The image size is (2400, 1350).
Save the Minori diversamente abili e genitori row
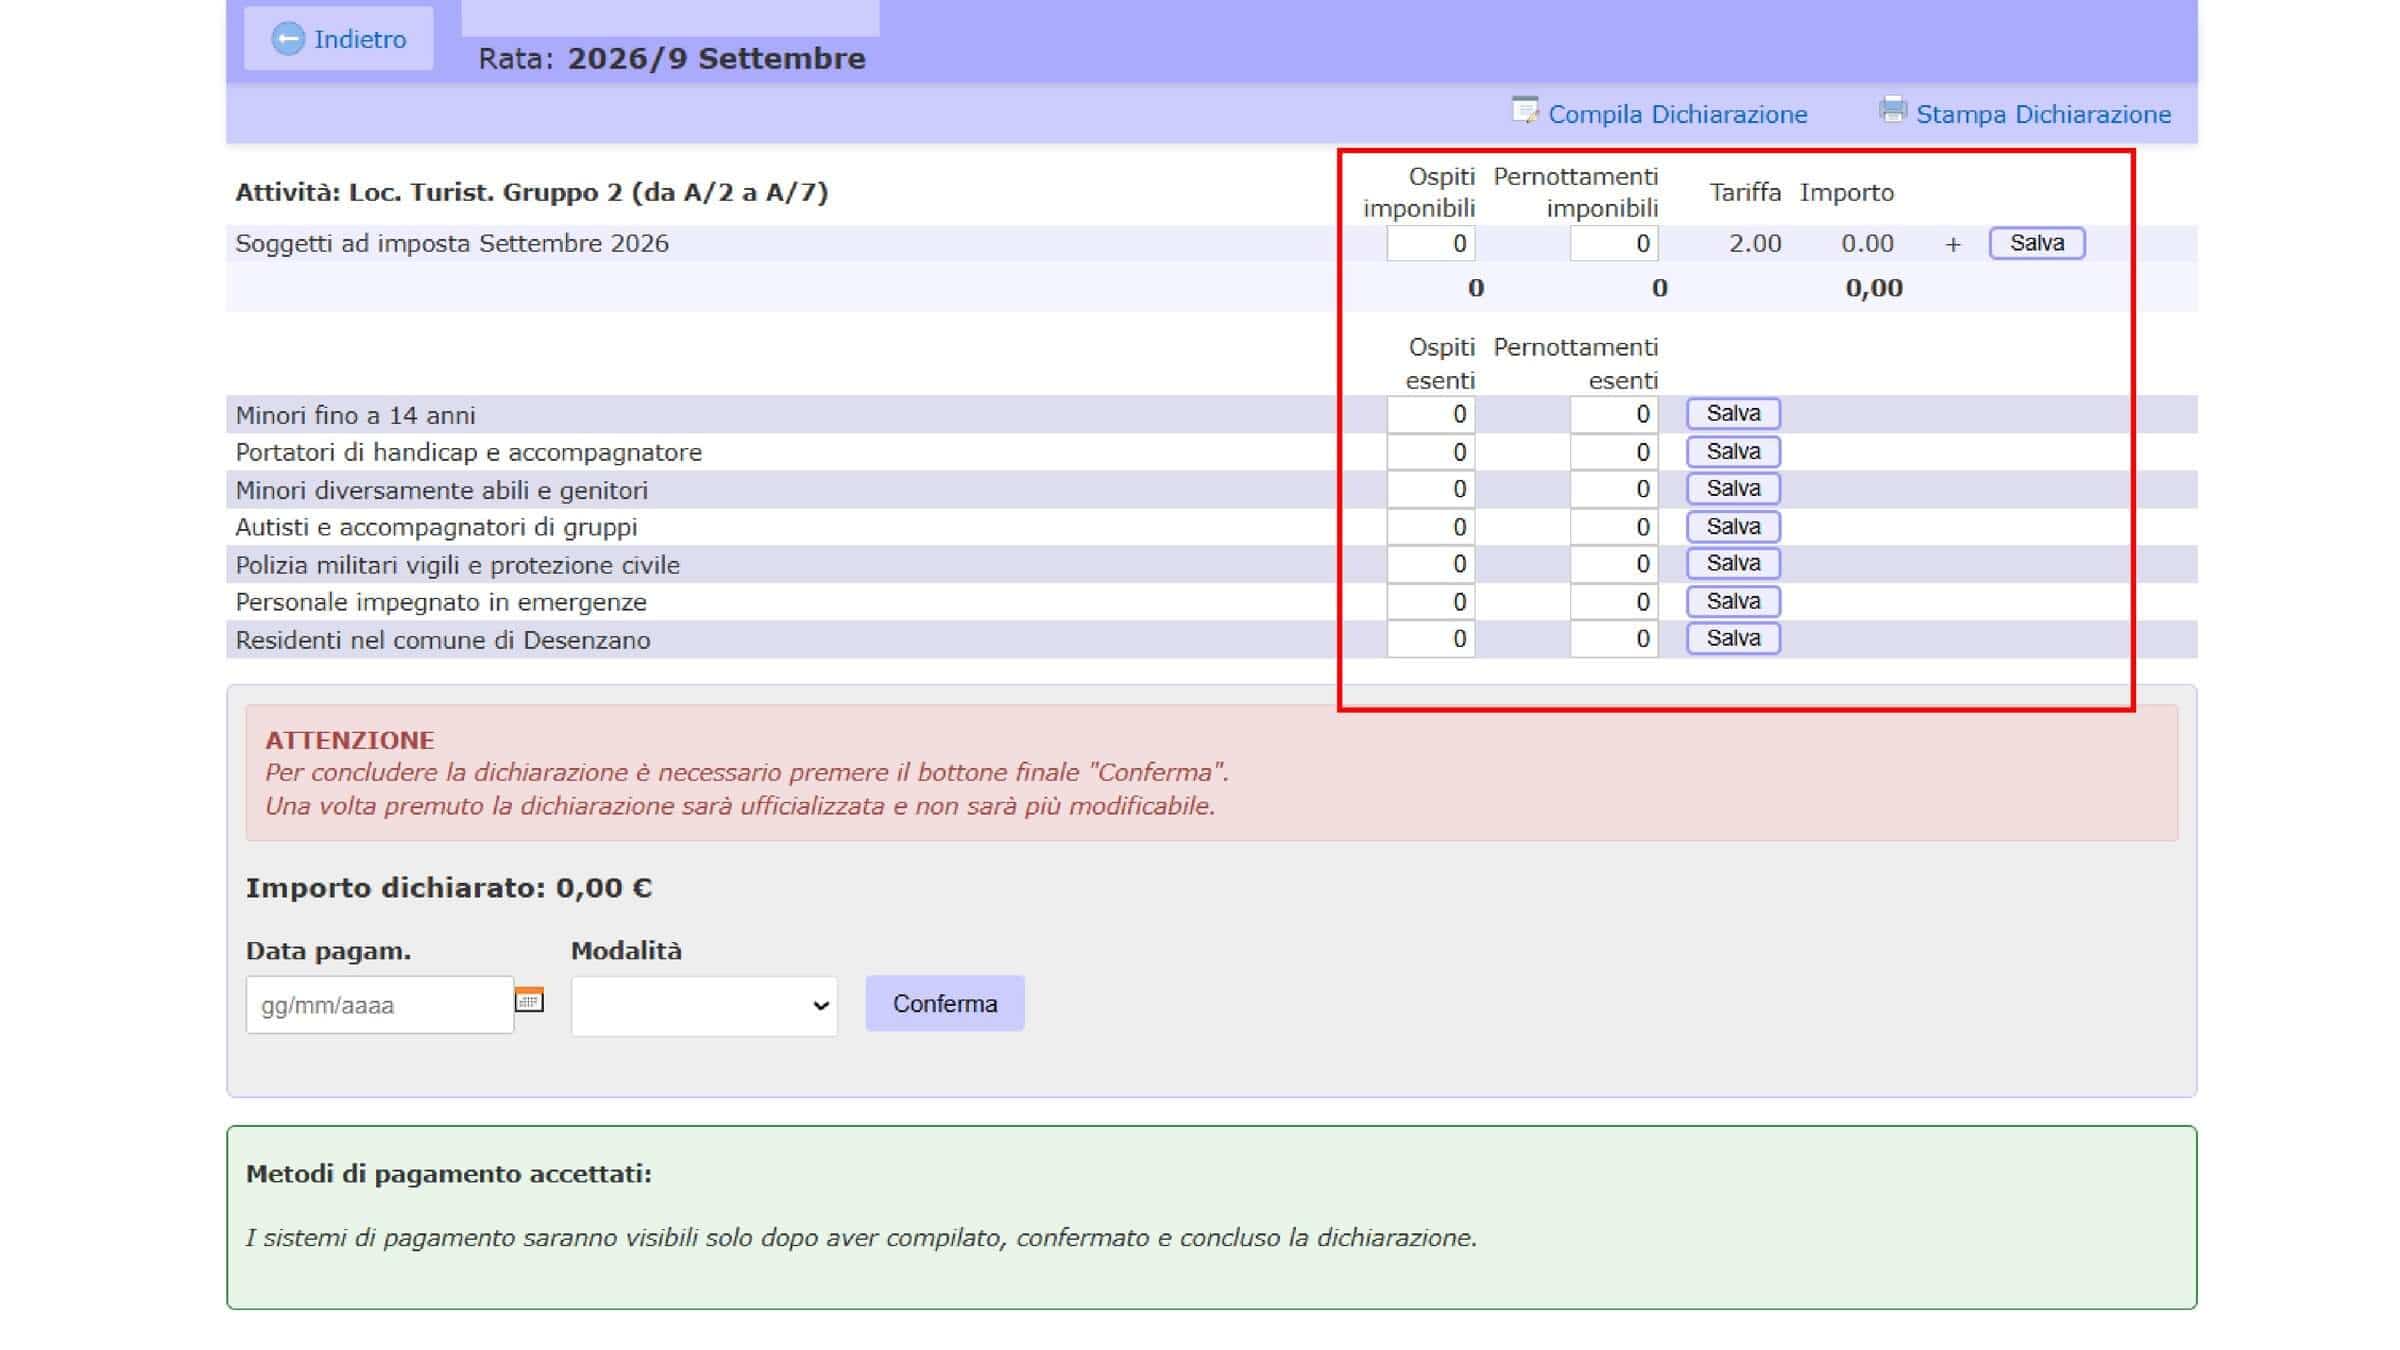click(1733, 488)
